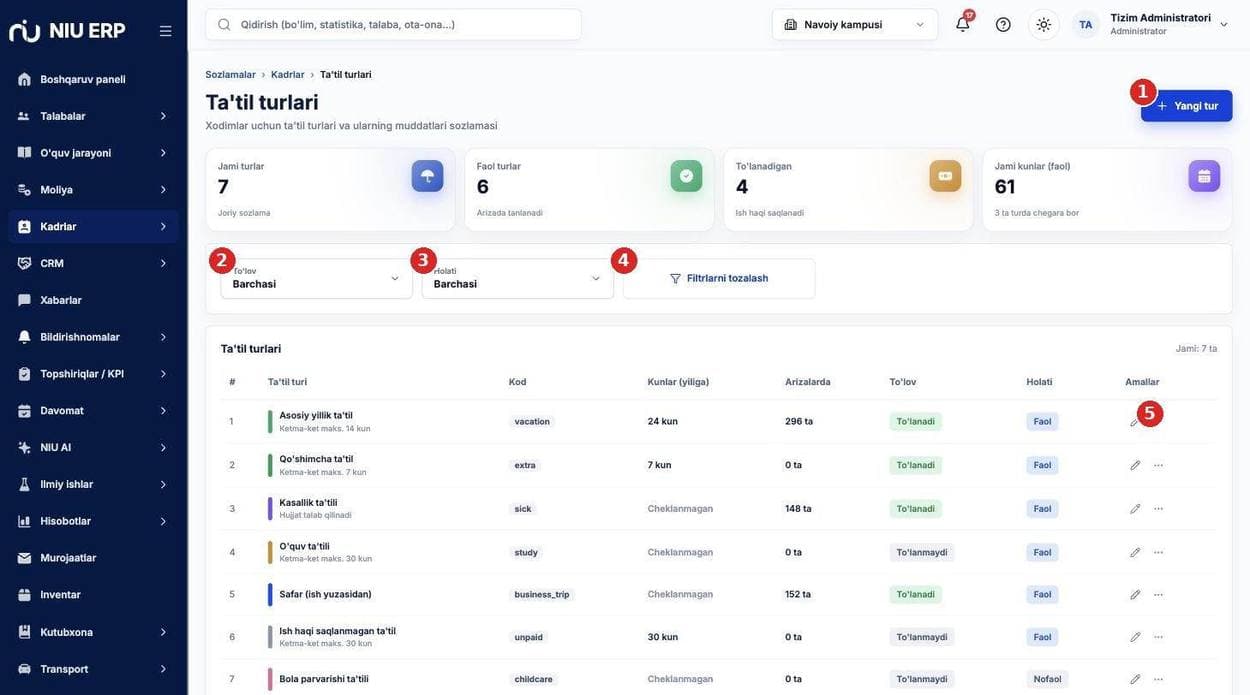
Task: Open more actions for Kasallik ta'tili
Action: (1158, 509)
